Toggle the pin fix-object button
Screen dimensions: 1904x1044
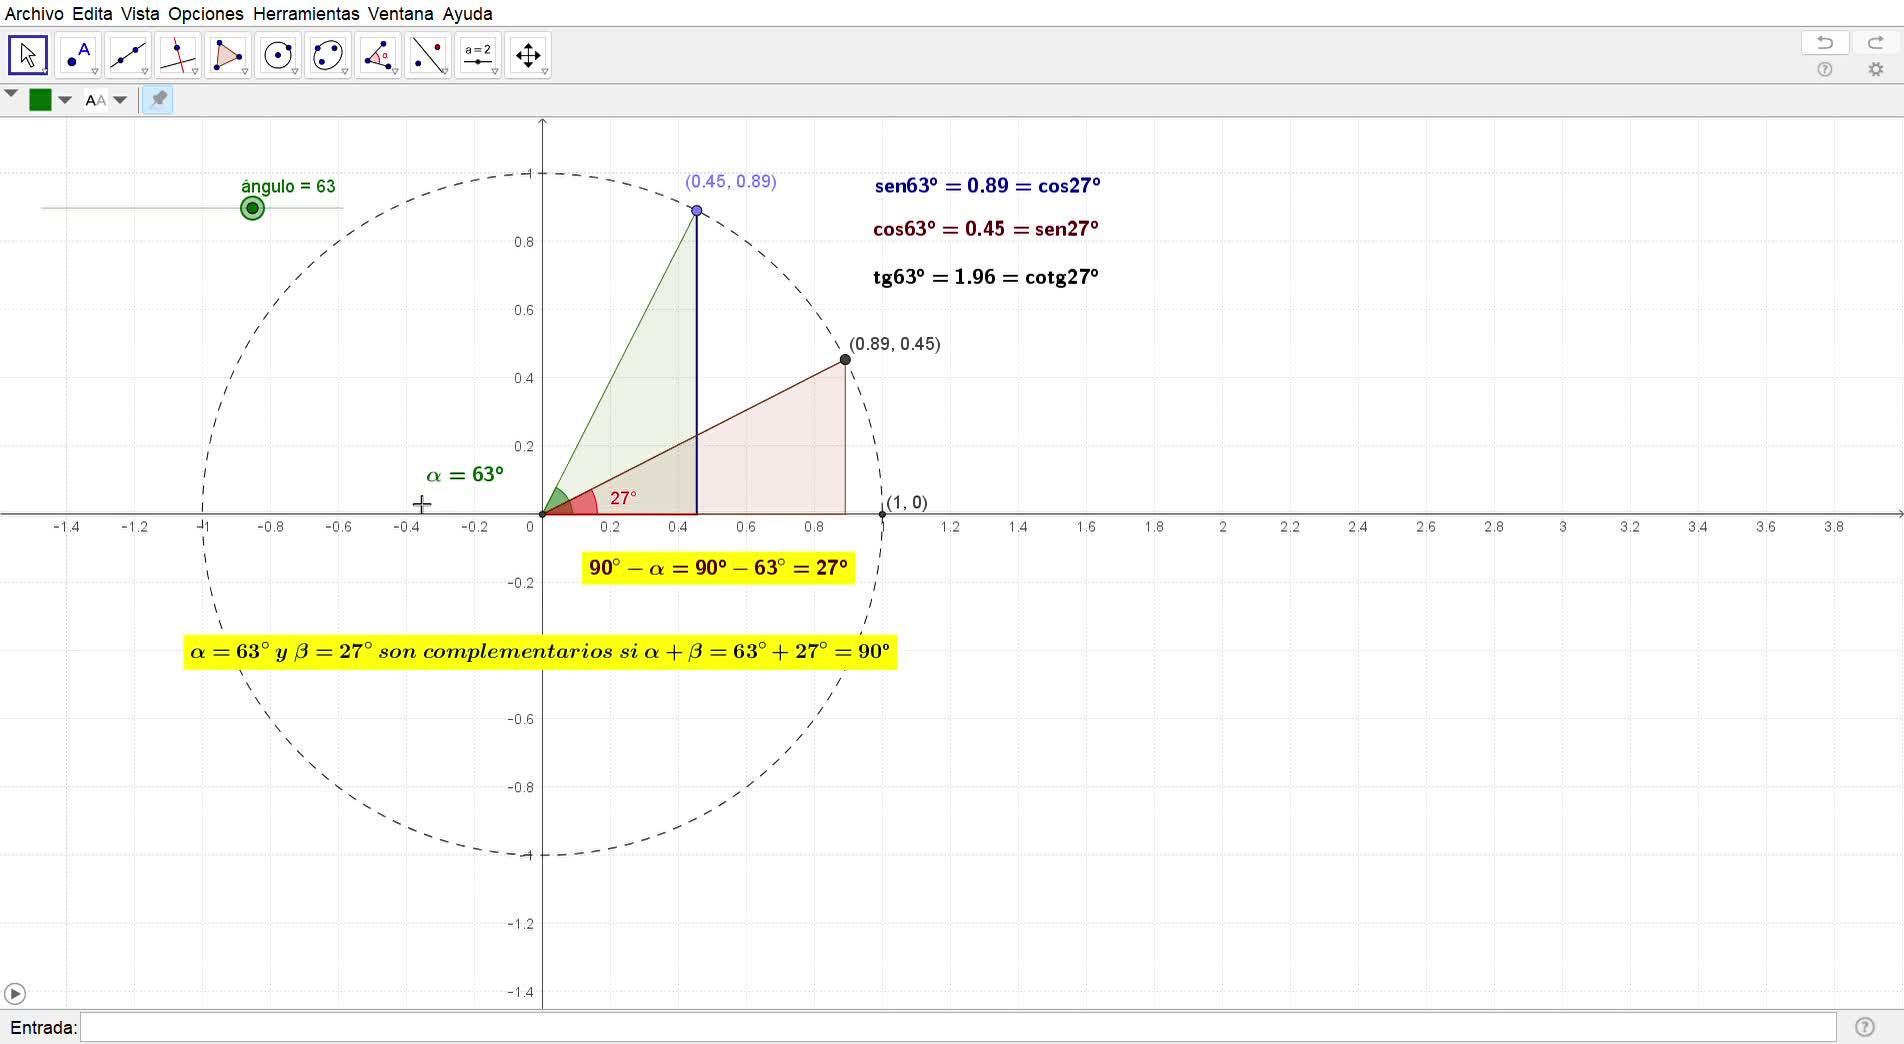tap(158, 99)
